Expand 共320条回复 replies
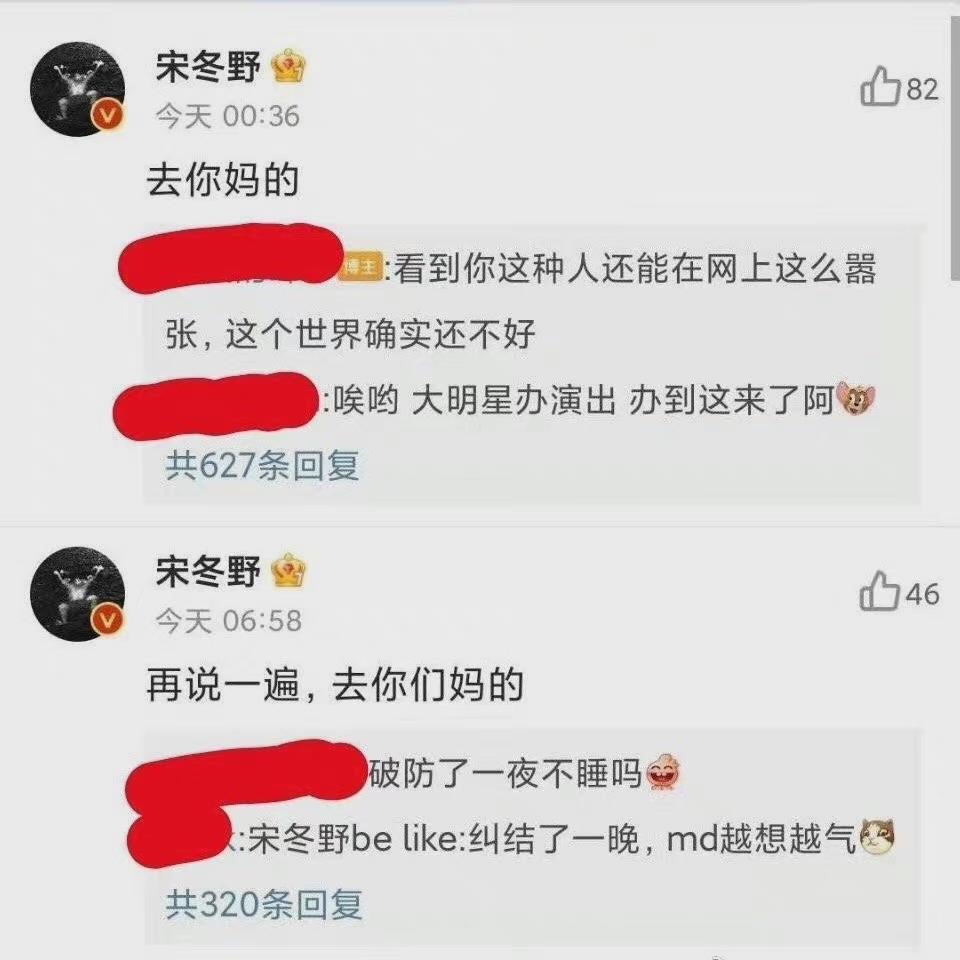This screenshot has width=960, height=960. tap(264, 904)
